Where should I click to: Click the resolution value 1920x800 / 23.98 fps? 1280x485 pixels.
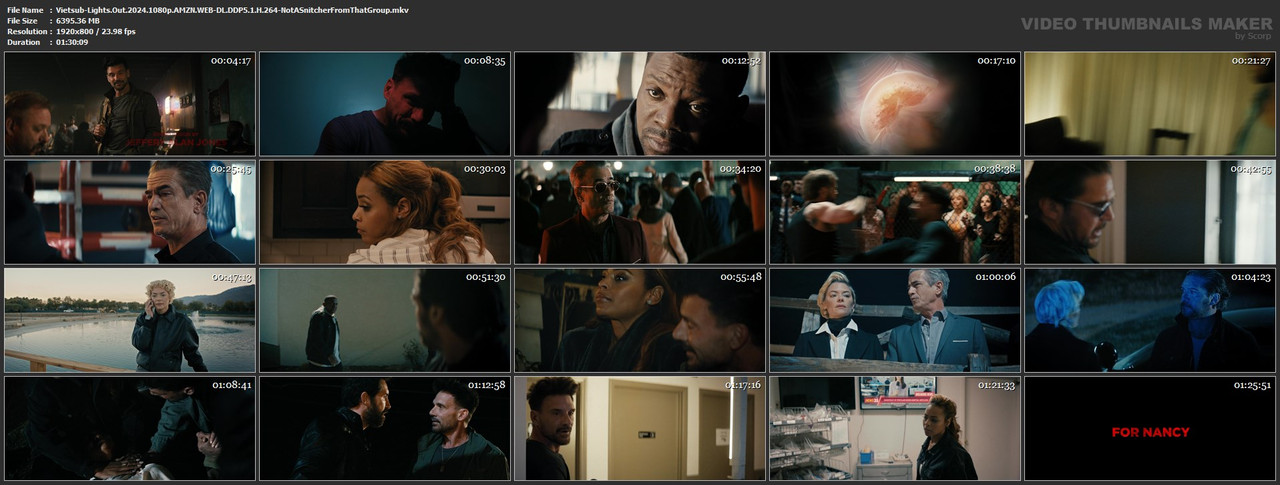coord(96,31)
